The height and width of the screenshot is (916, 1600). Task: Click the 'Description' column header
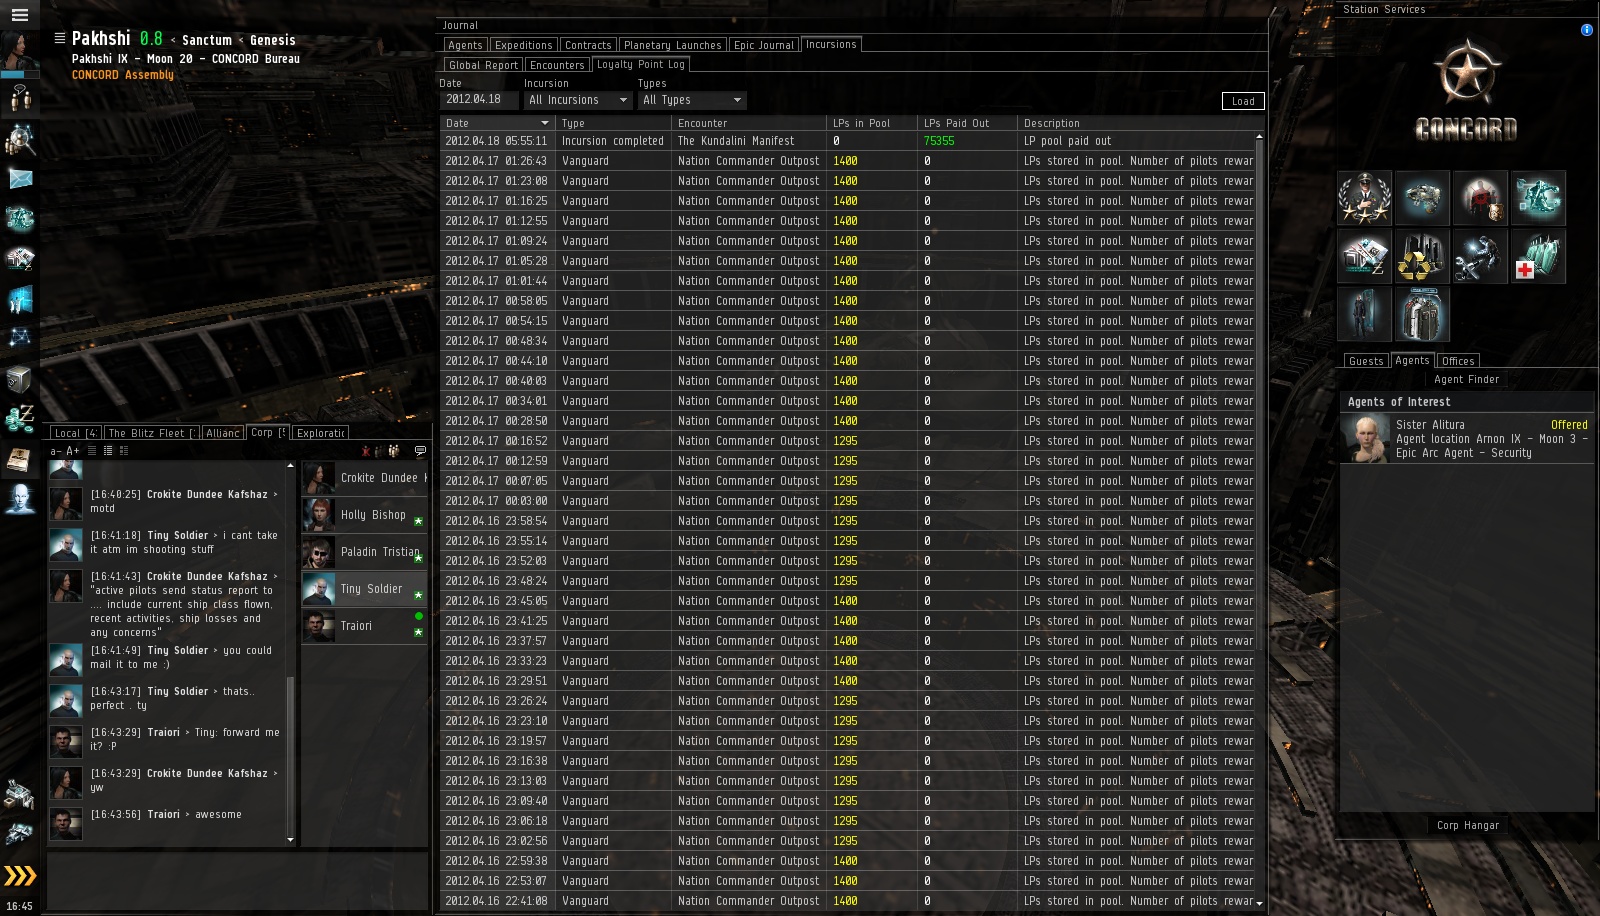(x=1142, y=123)
